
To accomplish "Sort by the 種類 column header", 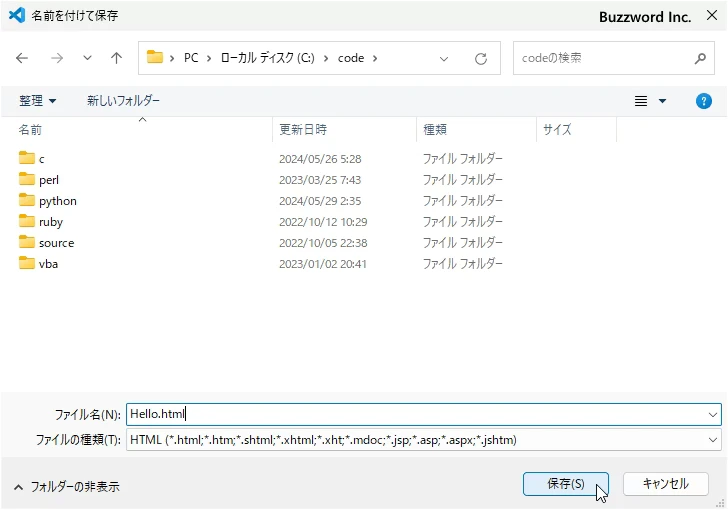I will [476, 130].
